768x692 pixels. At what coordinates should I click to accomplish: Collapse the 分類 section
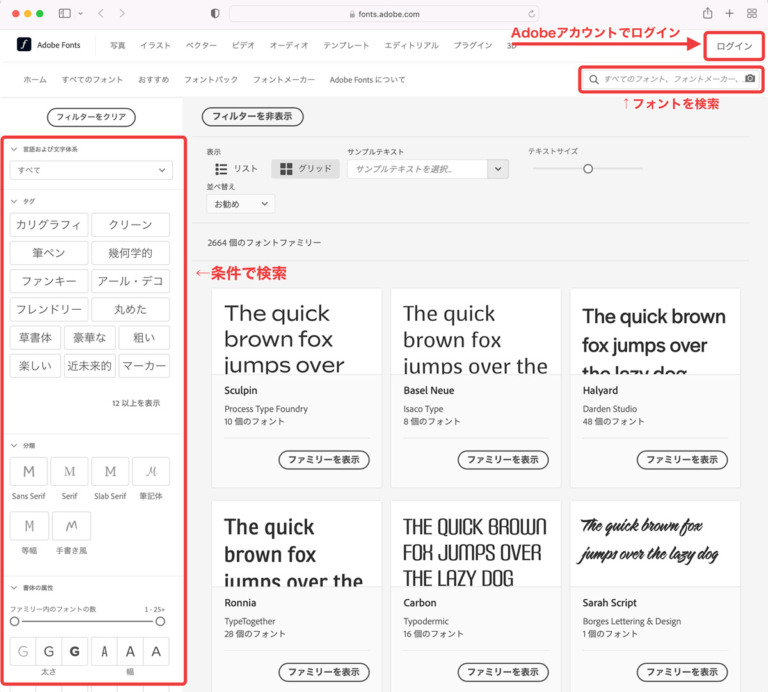click(14, 445)
